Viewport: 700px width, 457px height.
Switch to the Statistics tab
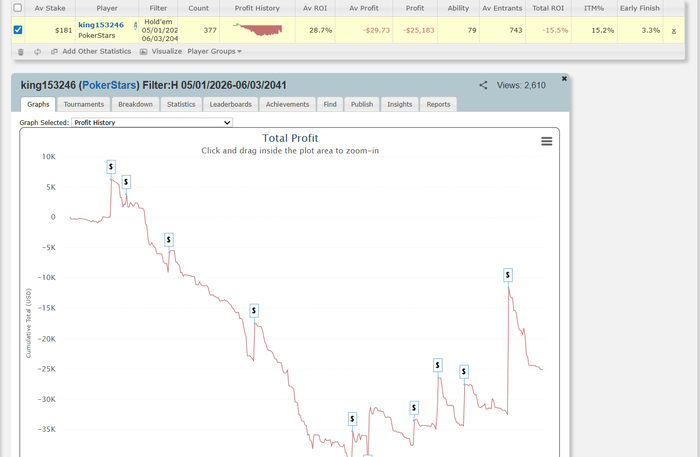(181, 104)
